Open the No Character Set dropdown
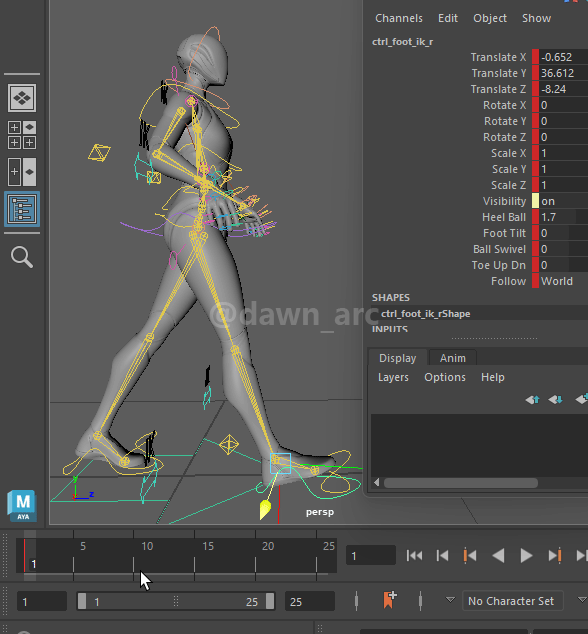 point(512,601)
